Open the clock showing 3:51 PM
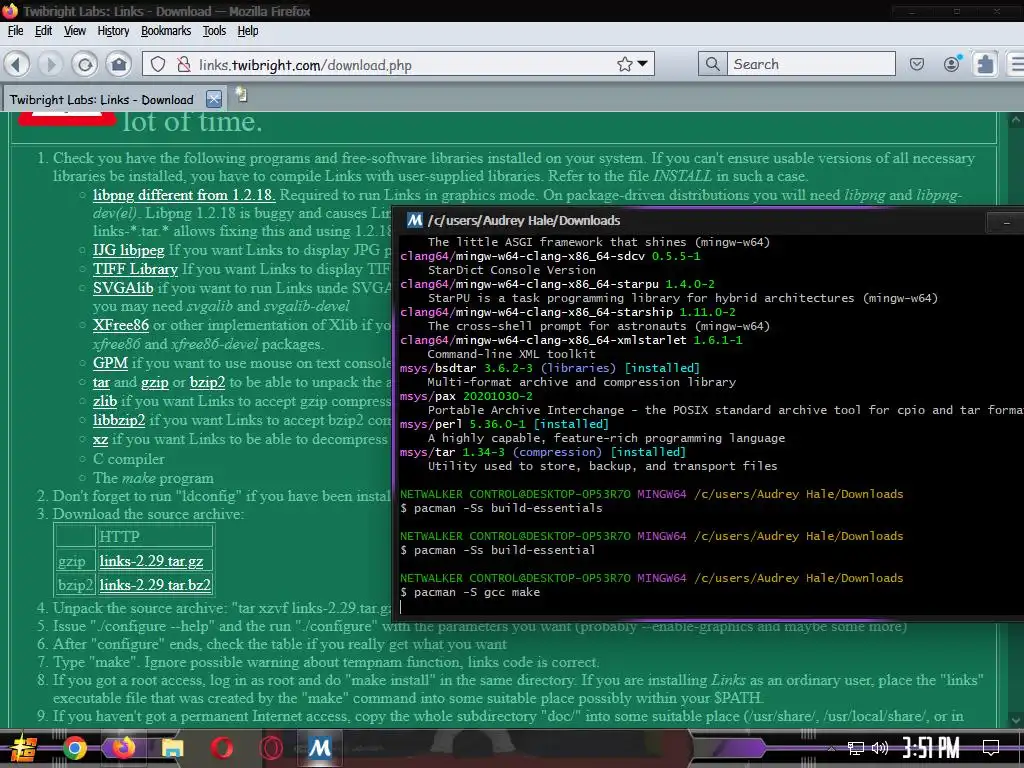 931,748
